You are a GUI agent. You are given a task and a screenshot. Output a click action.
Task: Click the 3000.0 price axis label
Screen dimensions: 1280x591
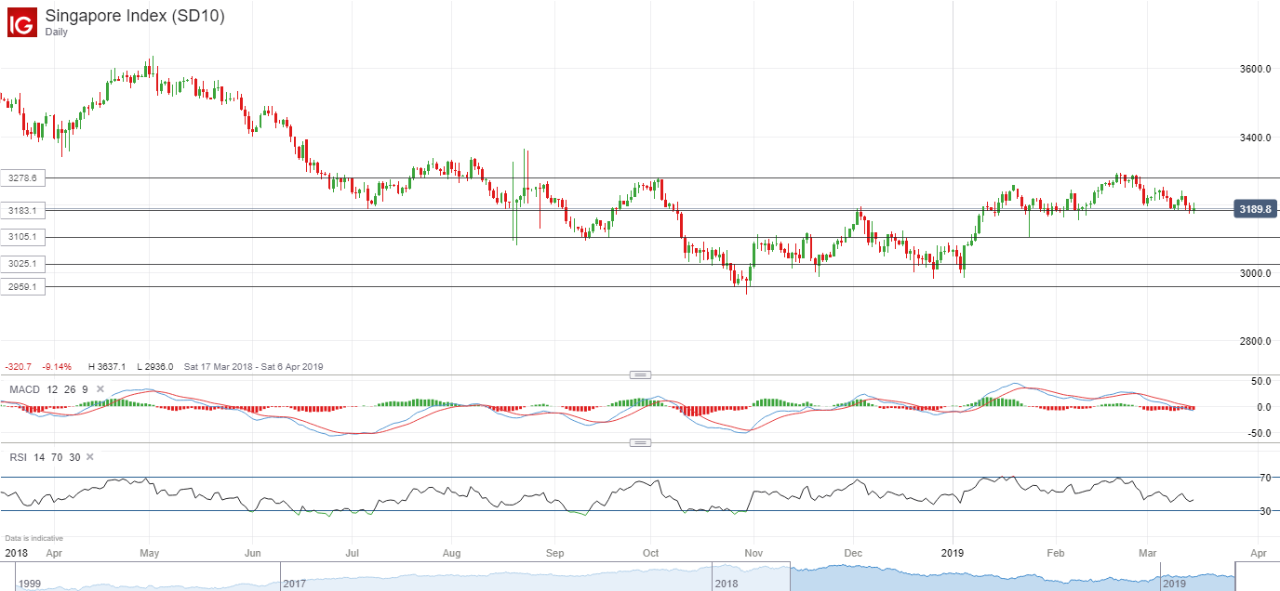[x=1255, y=273]
